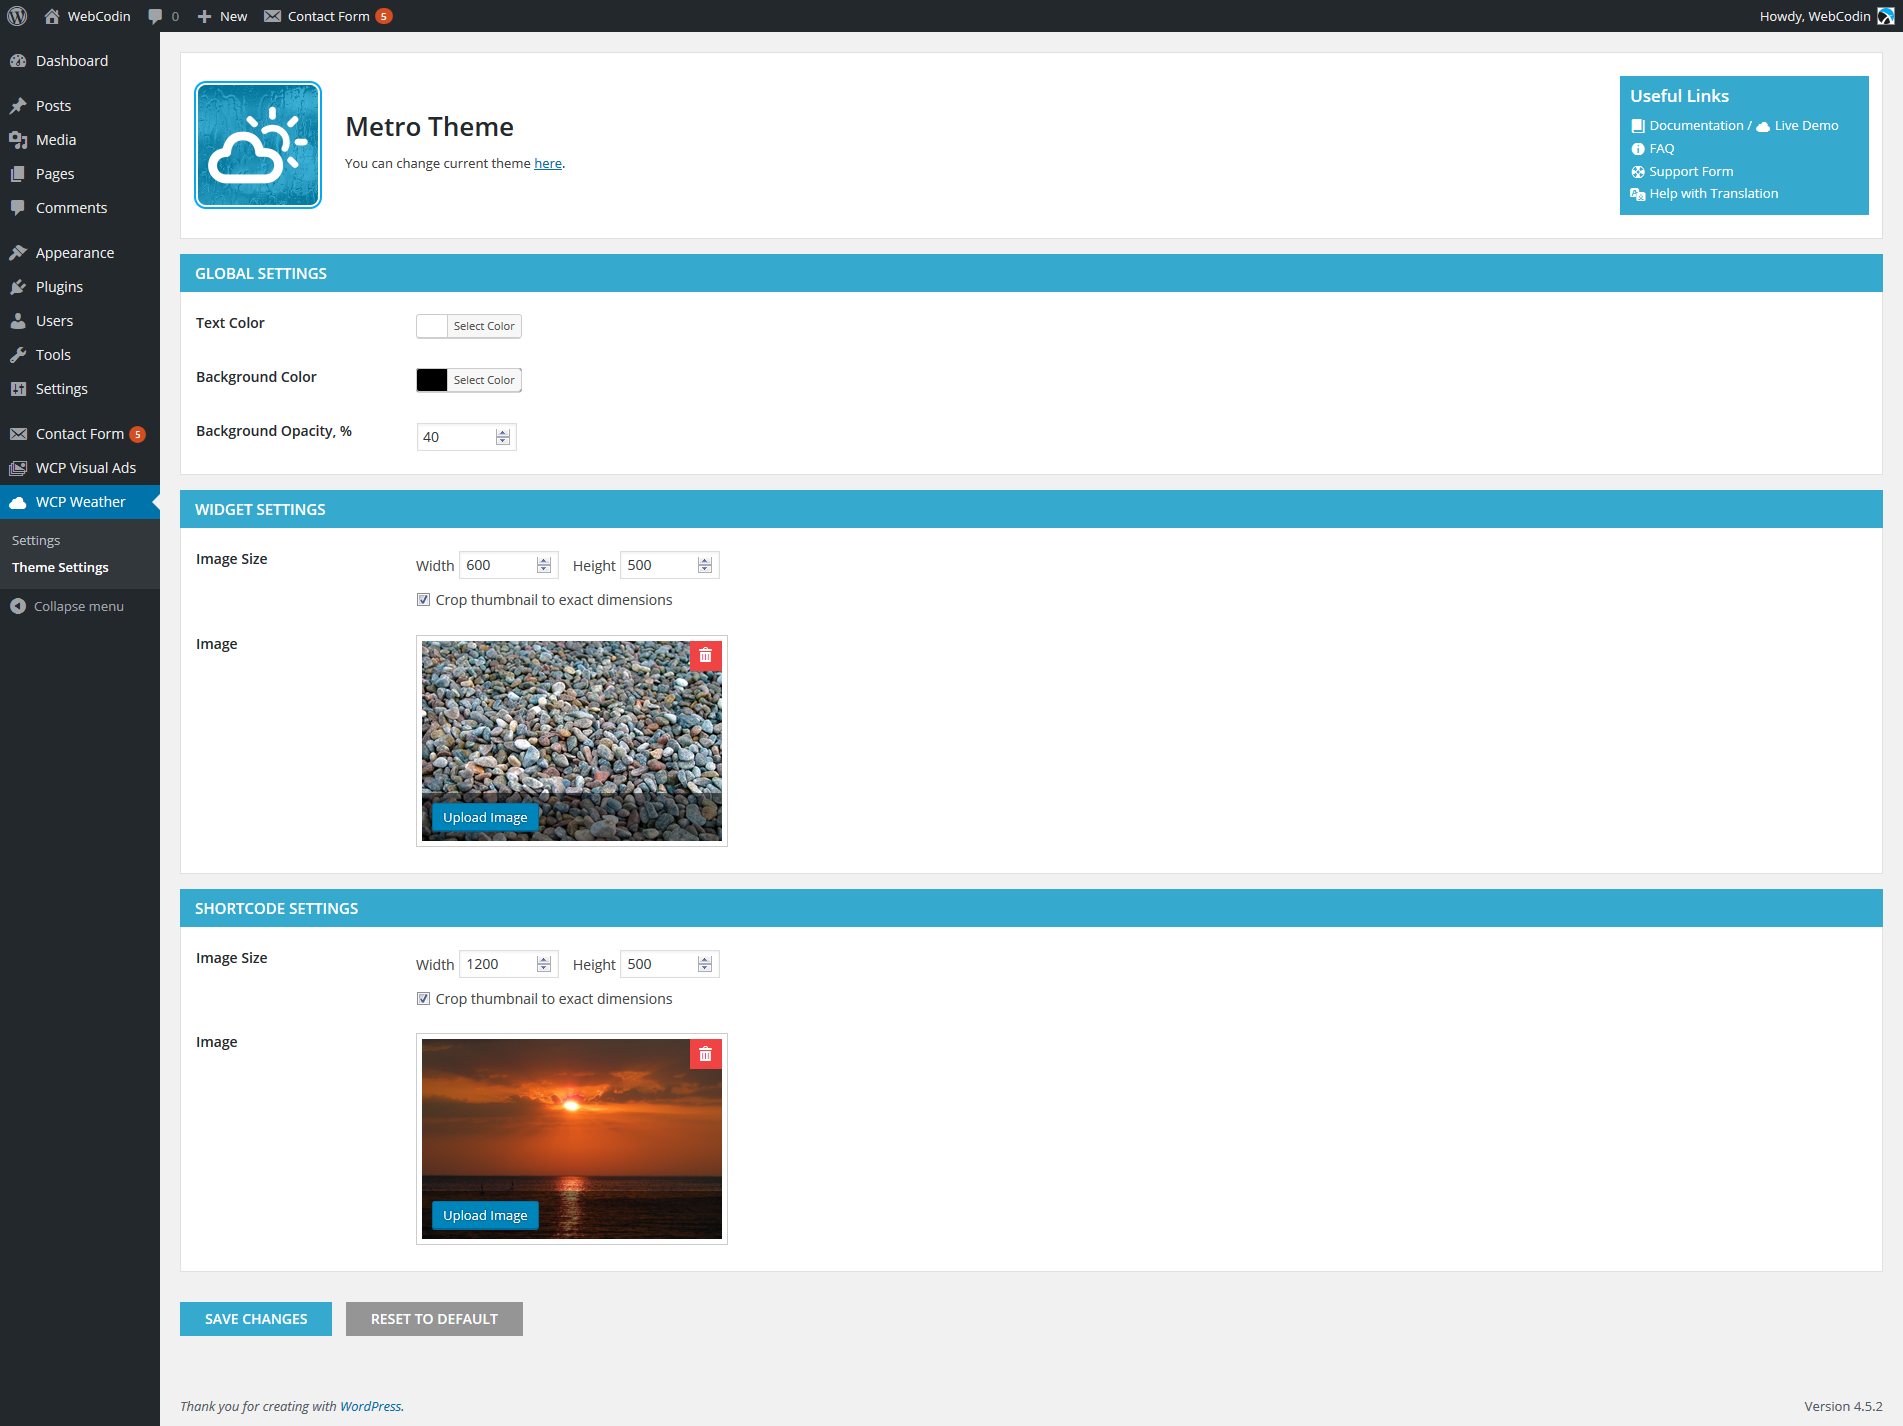Open the Help with Translation link
This screenshot has height=1426, width=1903.
(1714, 194)
